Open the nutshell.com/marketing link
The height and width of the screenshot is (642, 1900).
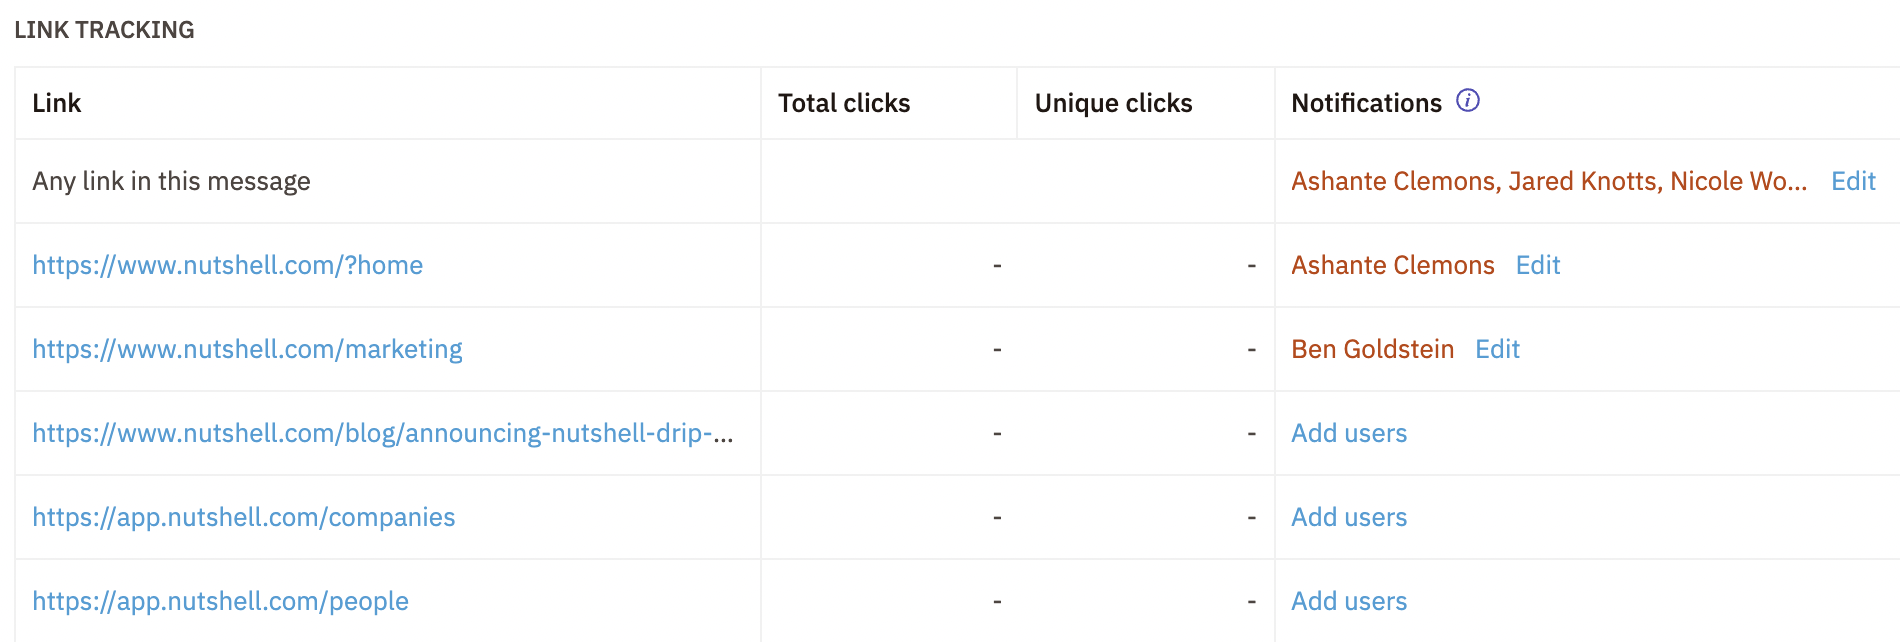click(247, 349)
